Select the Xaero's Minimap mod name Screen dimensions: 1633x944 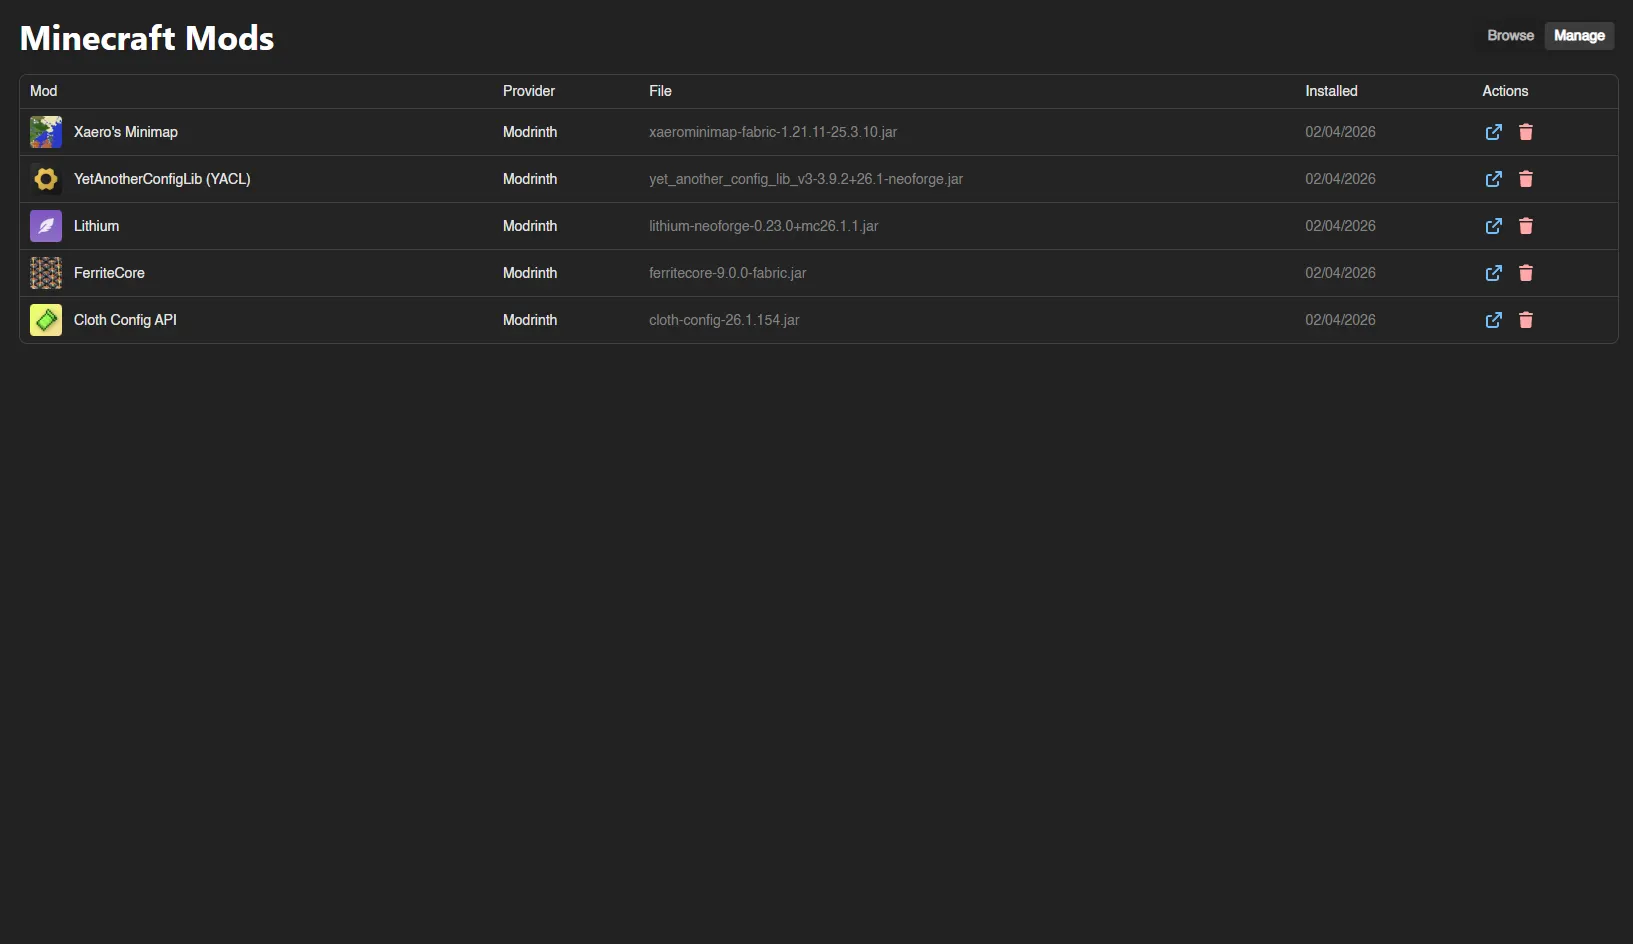point(126,132)
